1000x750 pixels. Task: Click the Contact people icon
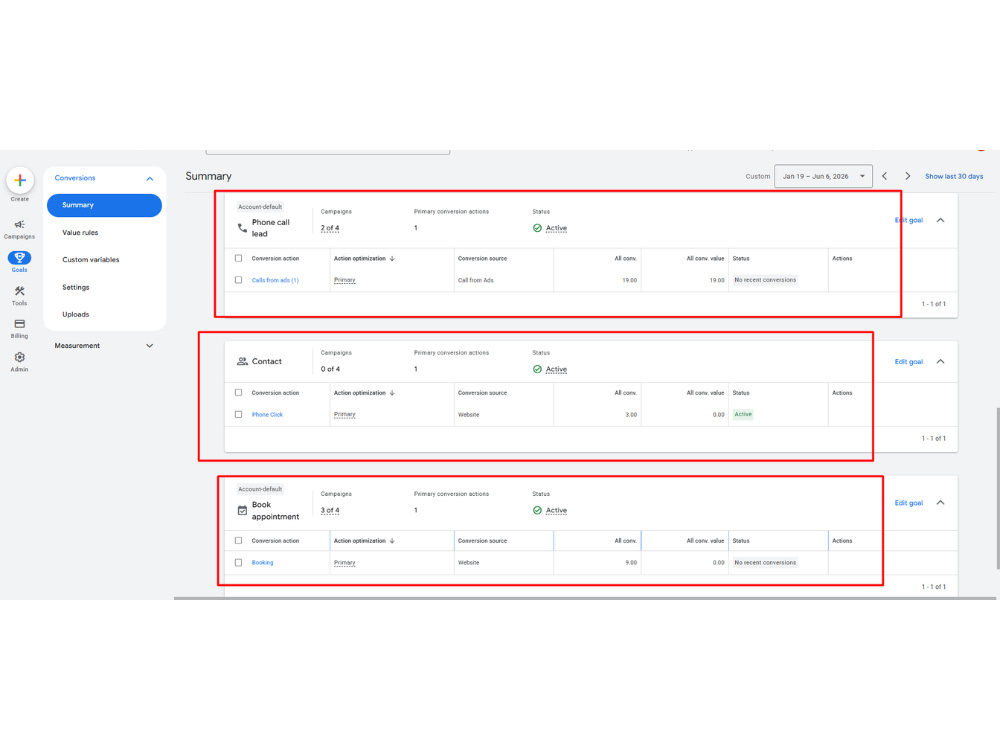(x=242, y=361)
